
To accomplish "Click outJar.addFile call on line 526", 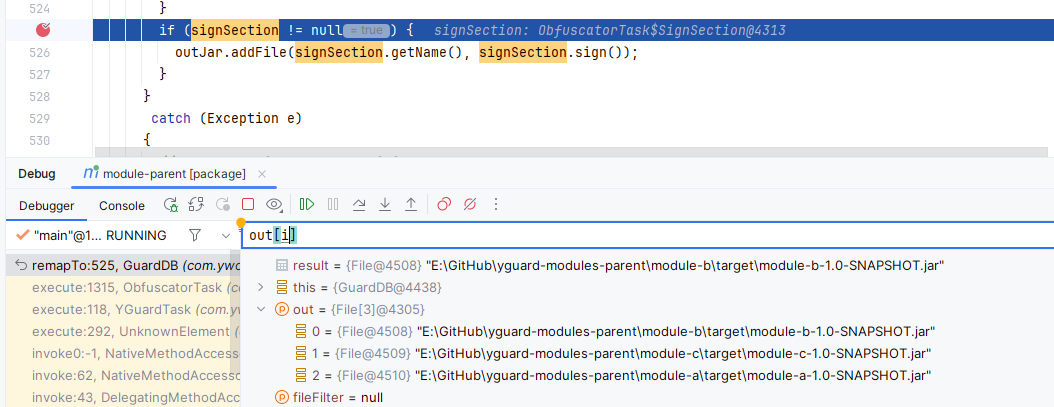I will tap(231, 52).
